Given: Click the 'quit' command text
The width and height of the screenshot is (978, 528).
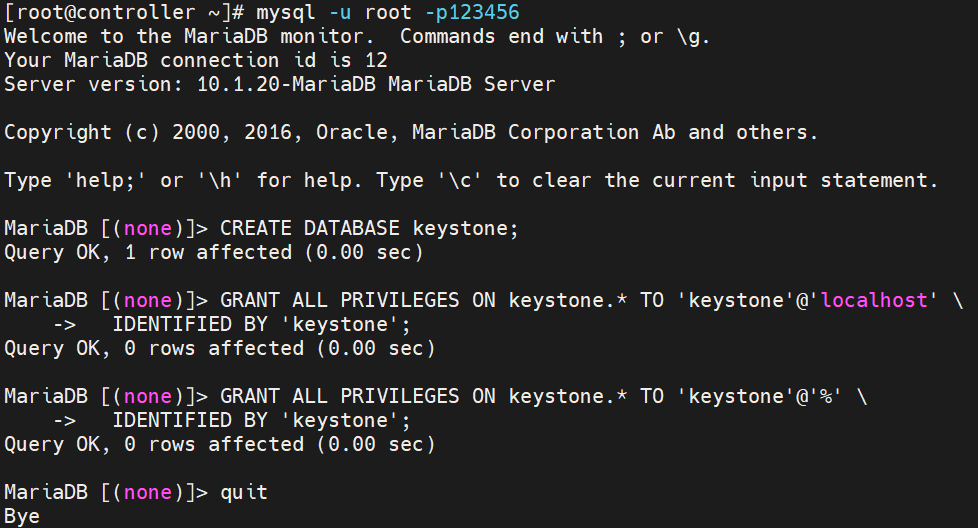Looking at the screenshot, I should (244, 492).
